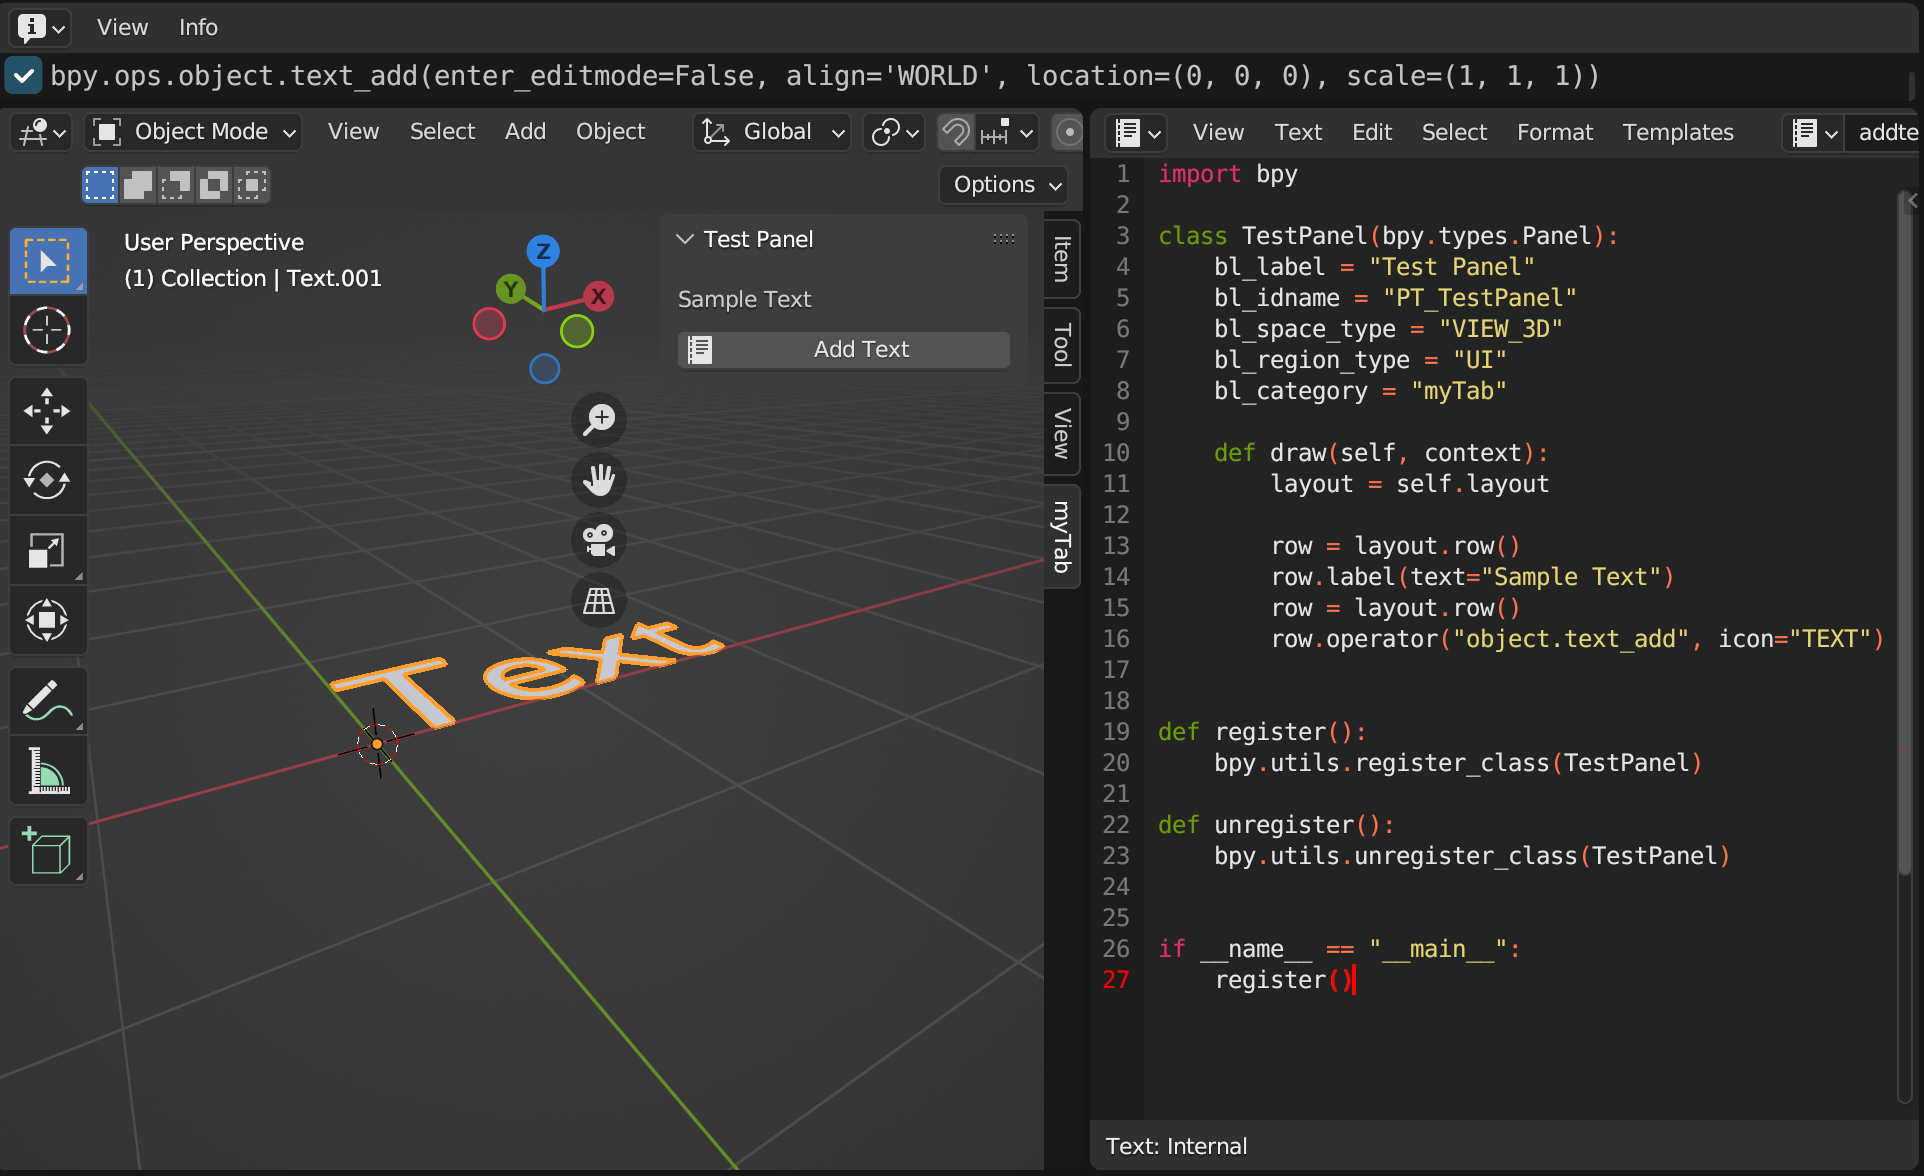The width and height of the screenshot is (1924, 1176).
Task: Select the Box Select tool
Action: coord(48,260)
